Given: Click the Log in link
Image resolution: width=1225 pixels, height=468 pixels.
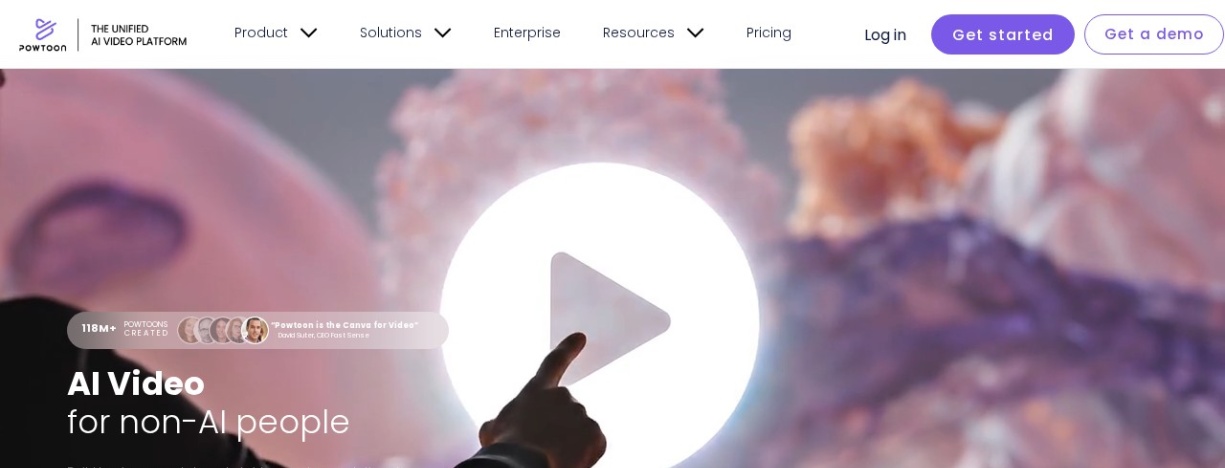Looking at the screenshot, I should (x=885, y=35).
